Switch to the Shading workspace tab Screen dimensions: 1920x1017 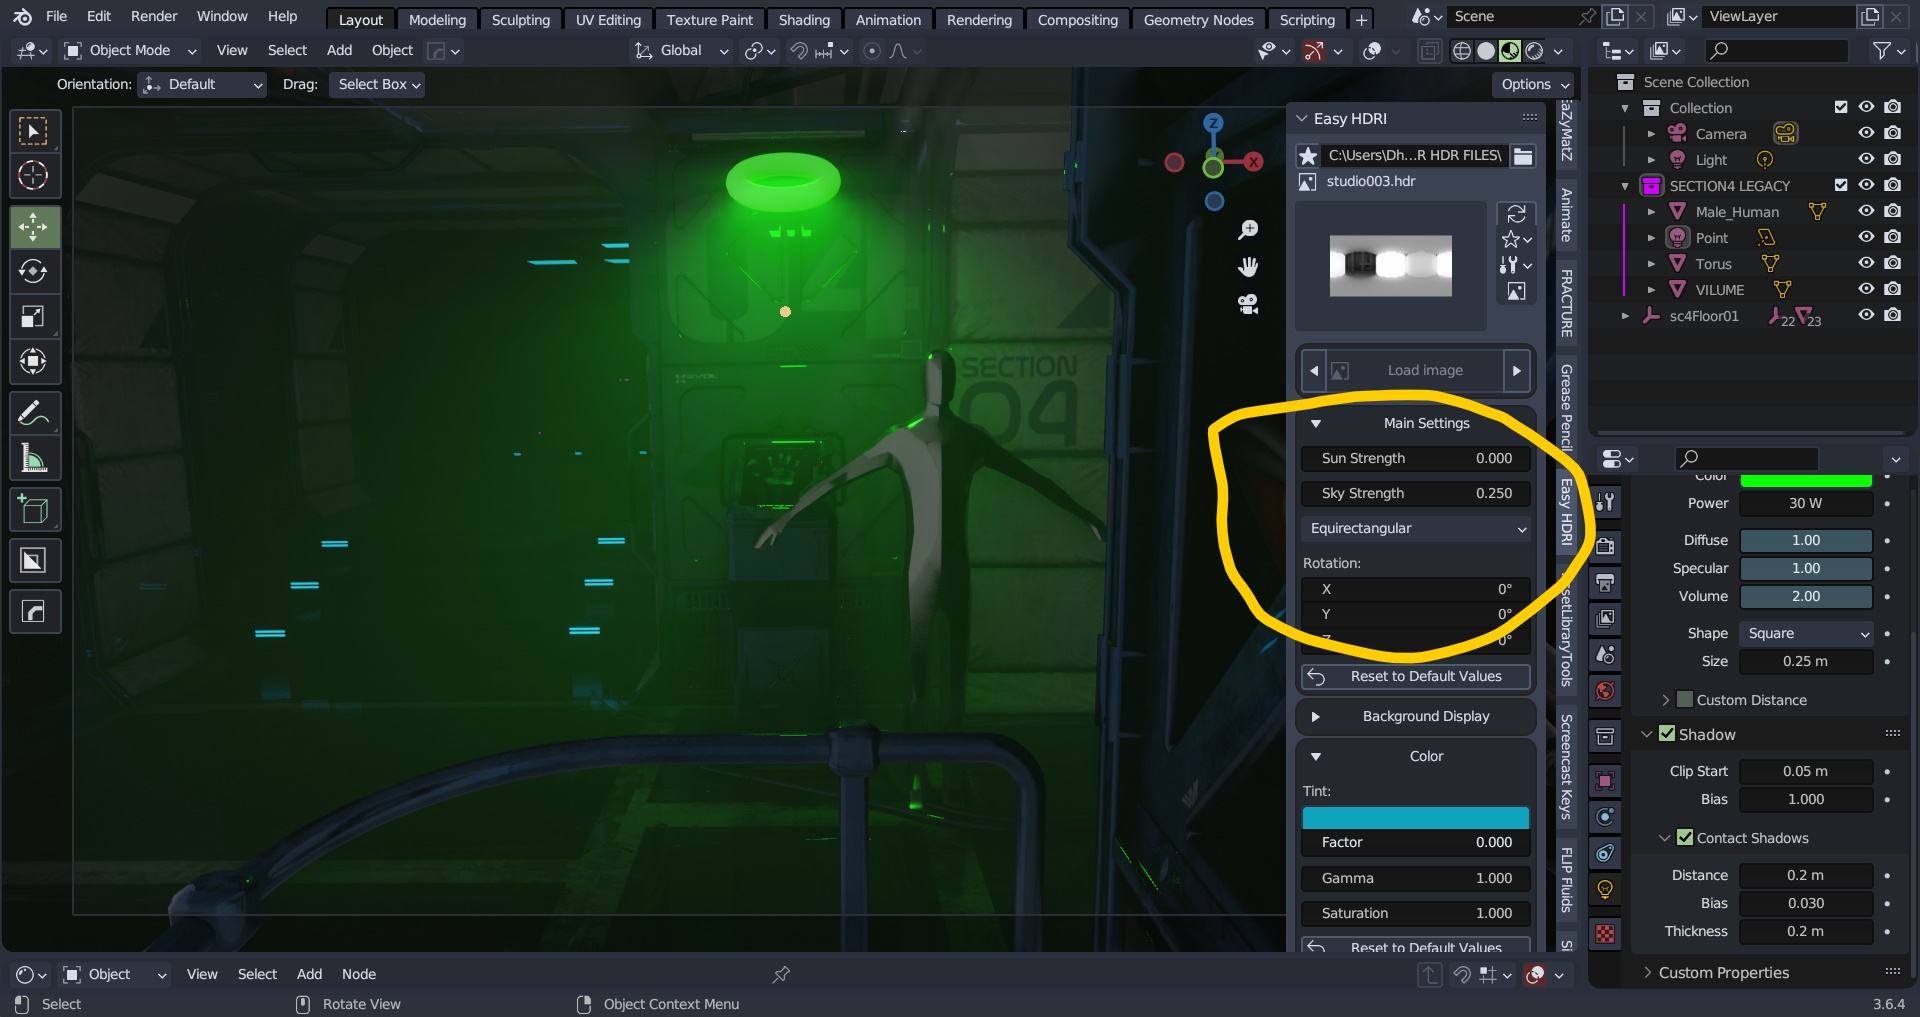804,19
